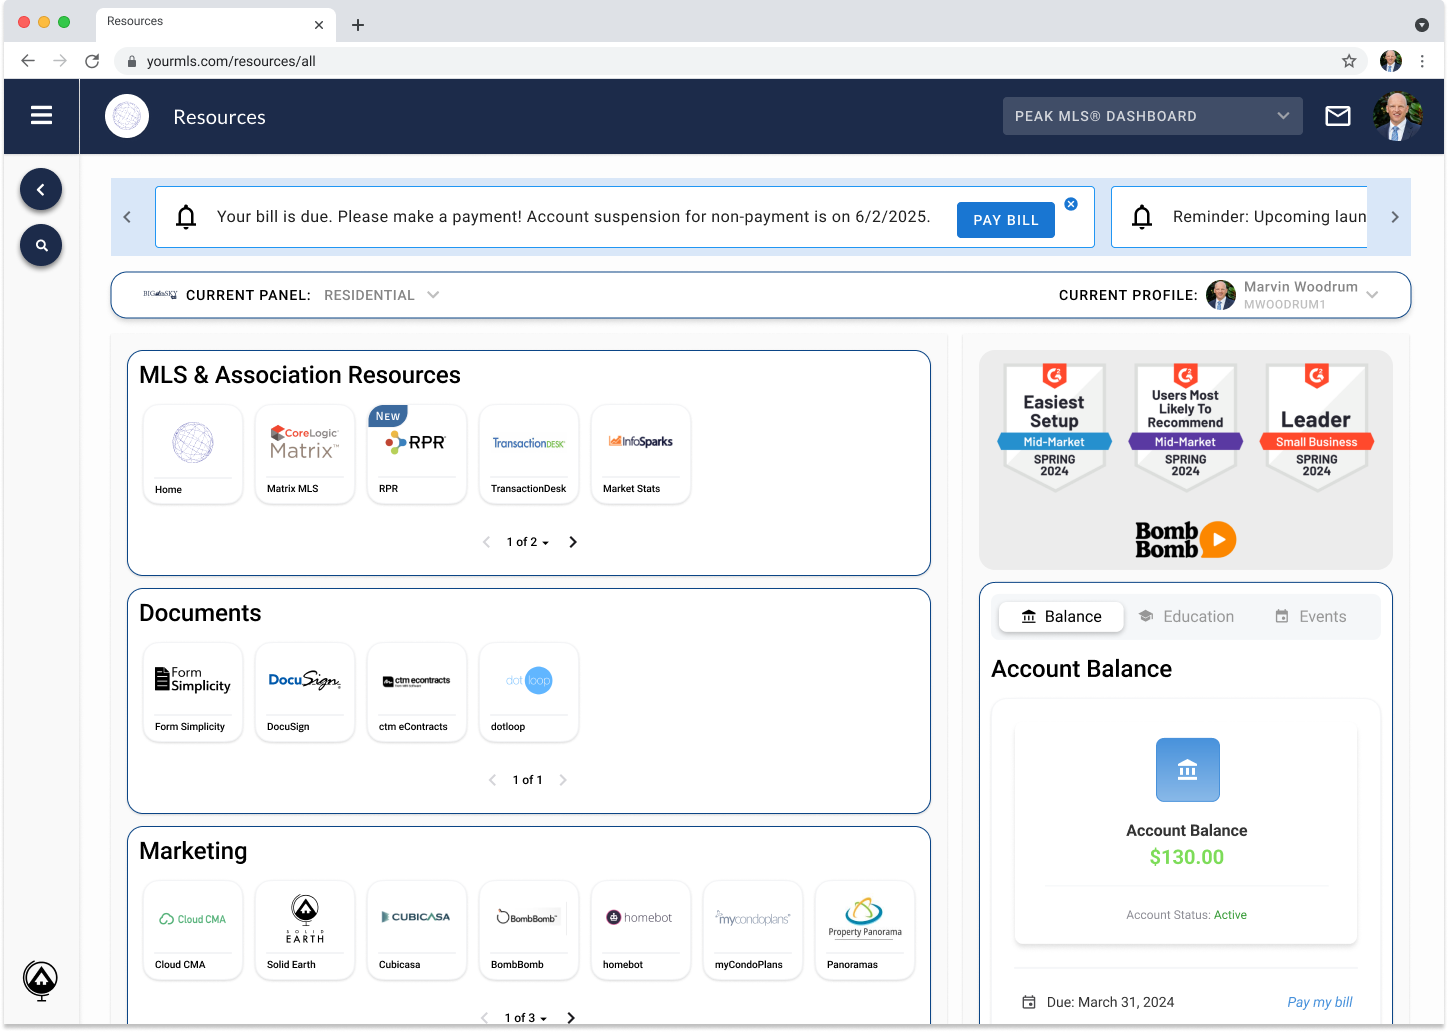The image size is (1448, 1032).
Task: Reload the page in browser
Action: click(92, 61)
